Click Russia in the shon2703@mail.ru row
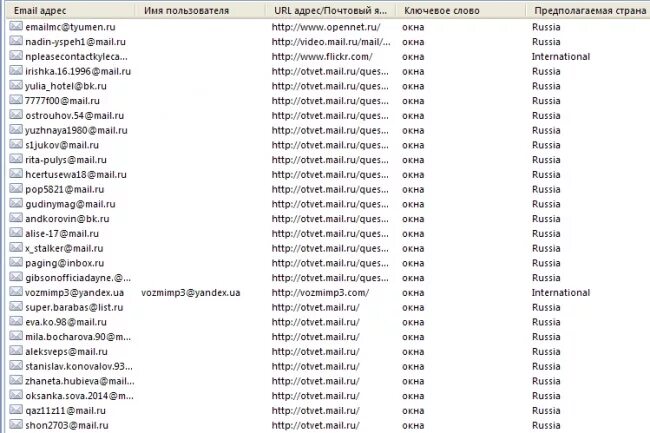This screenshot has width=650, height=433. [546, 426]
